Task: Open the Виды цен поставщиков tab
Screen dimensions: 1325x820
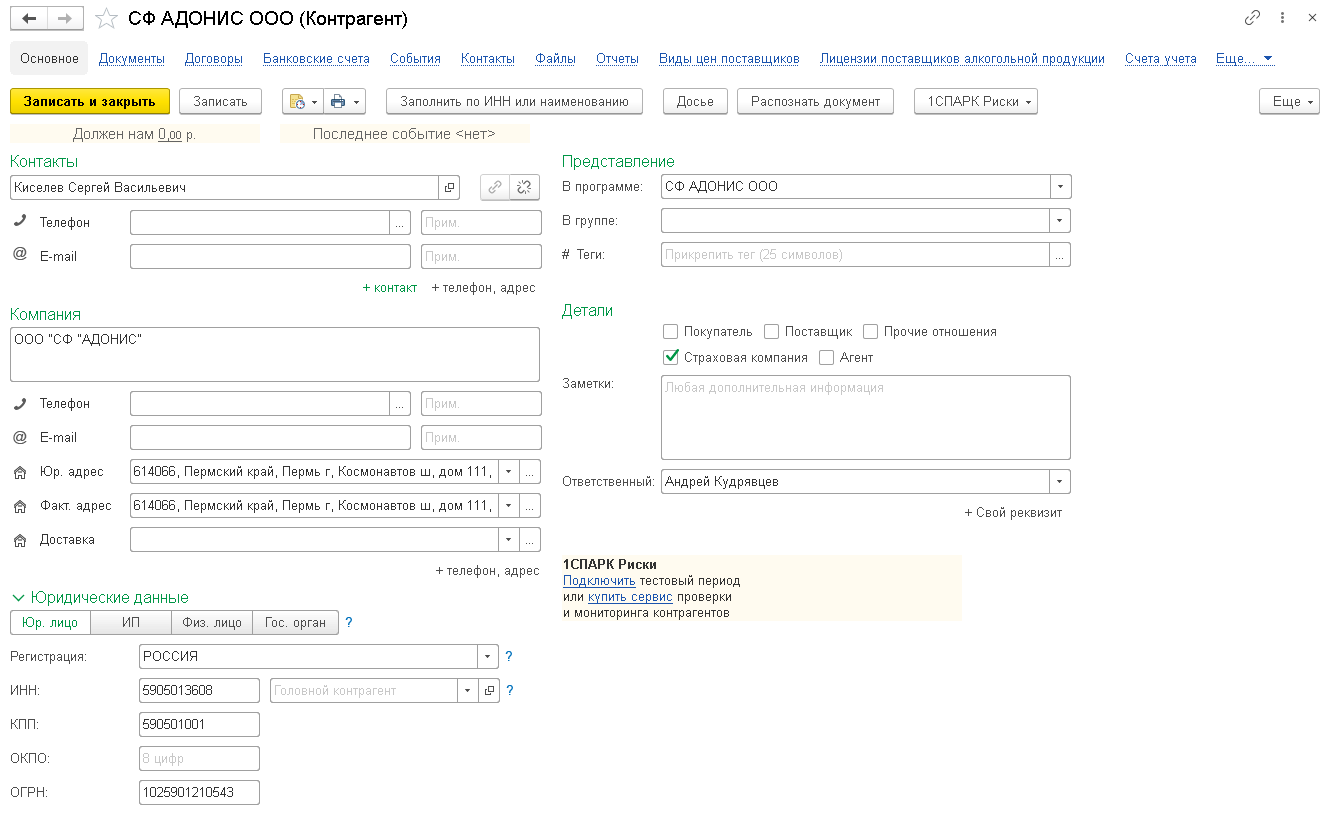Action: (729, 59)
